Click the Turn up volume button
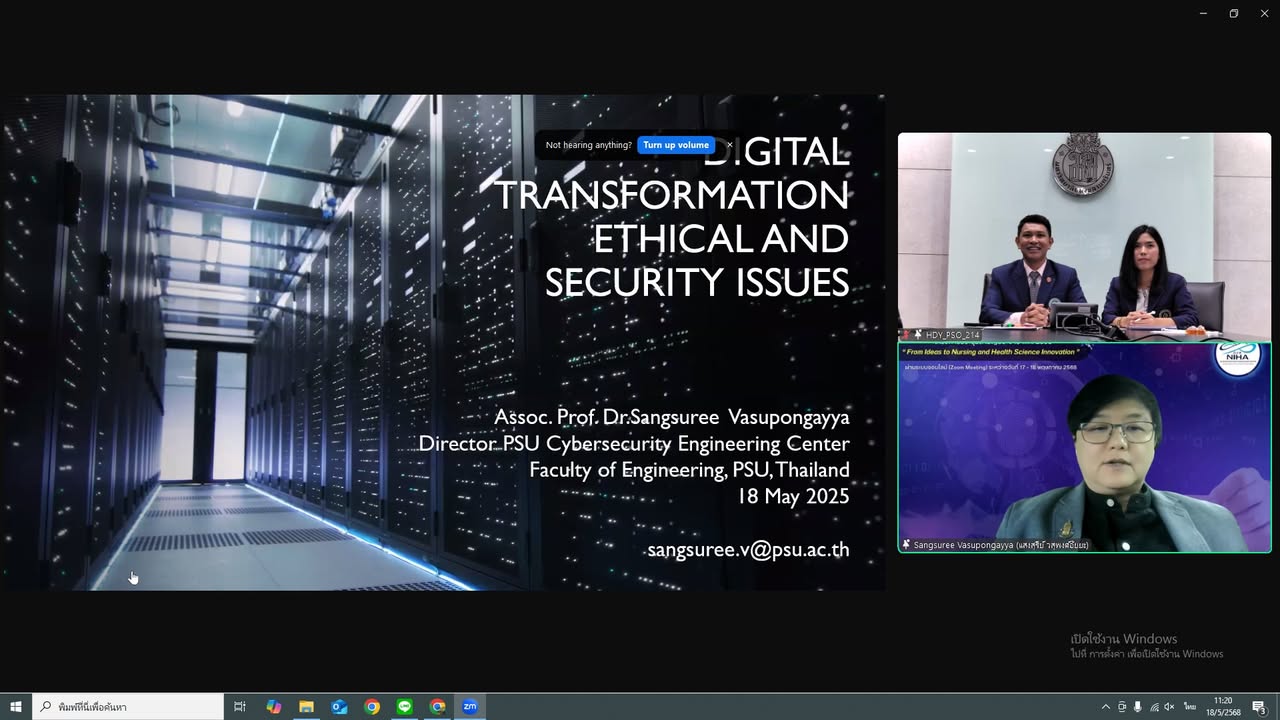 (x=676, y=145)
